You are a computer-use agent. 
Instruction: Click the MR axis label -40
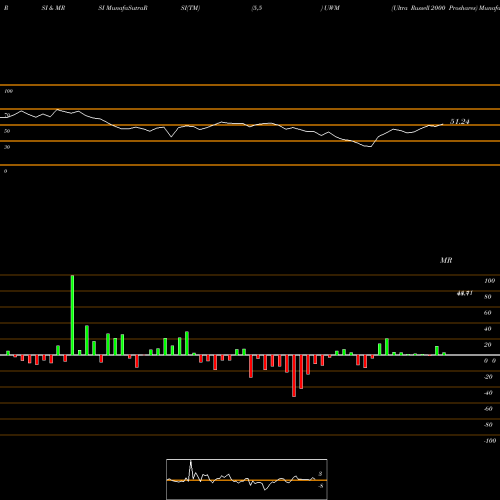(x=488, y=393)
